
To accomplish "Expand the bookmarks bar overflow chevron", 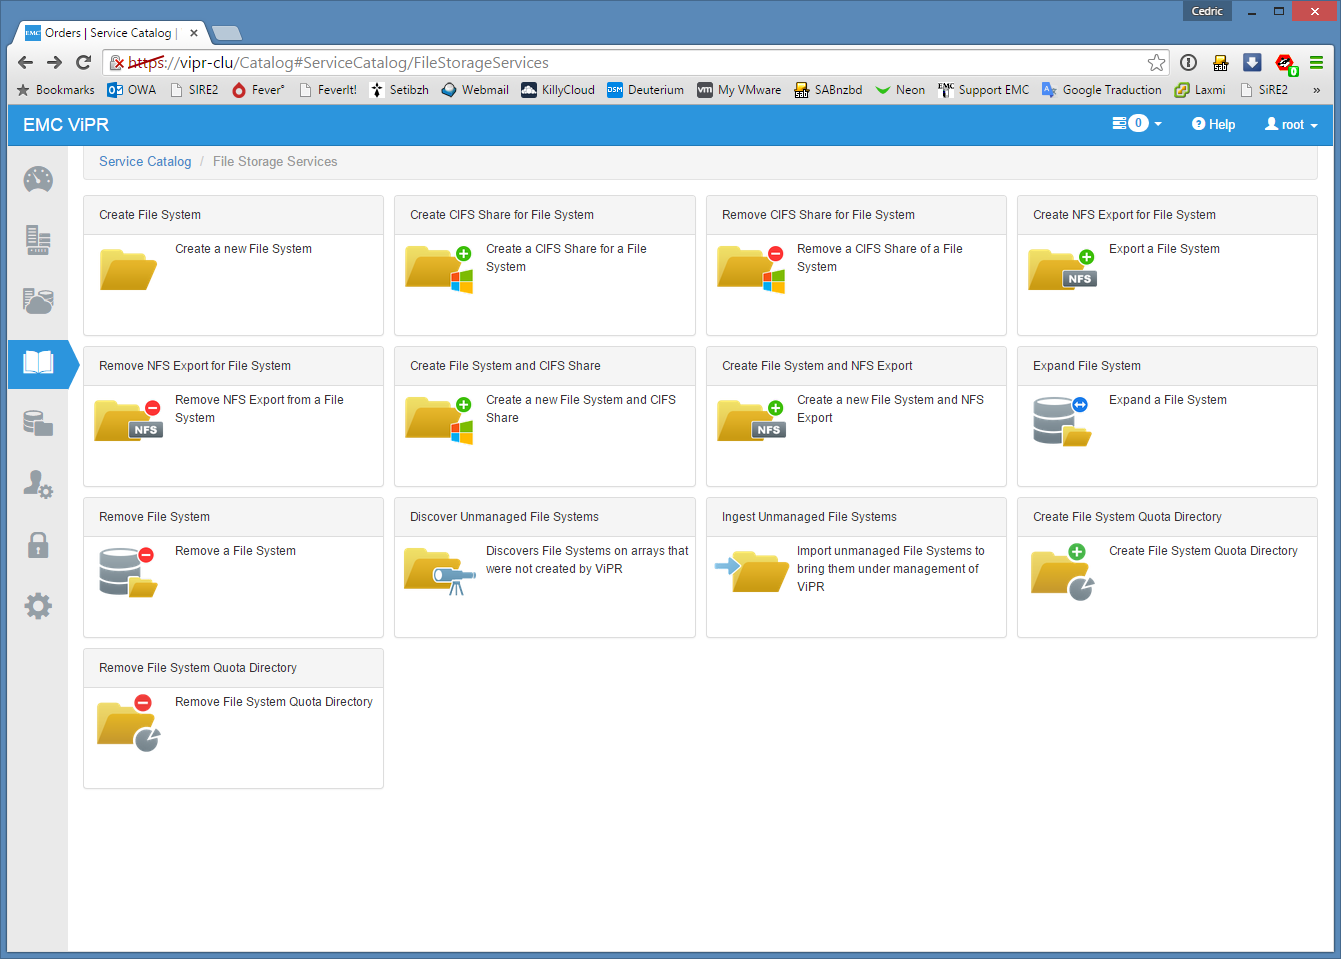I will coord(1316,90).
